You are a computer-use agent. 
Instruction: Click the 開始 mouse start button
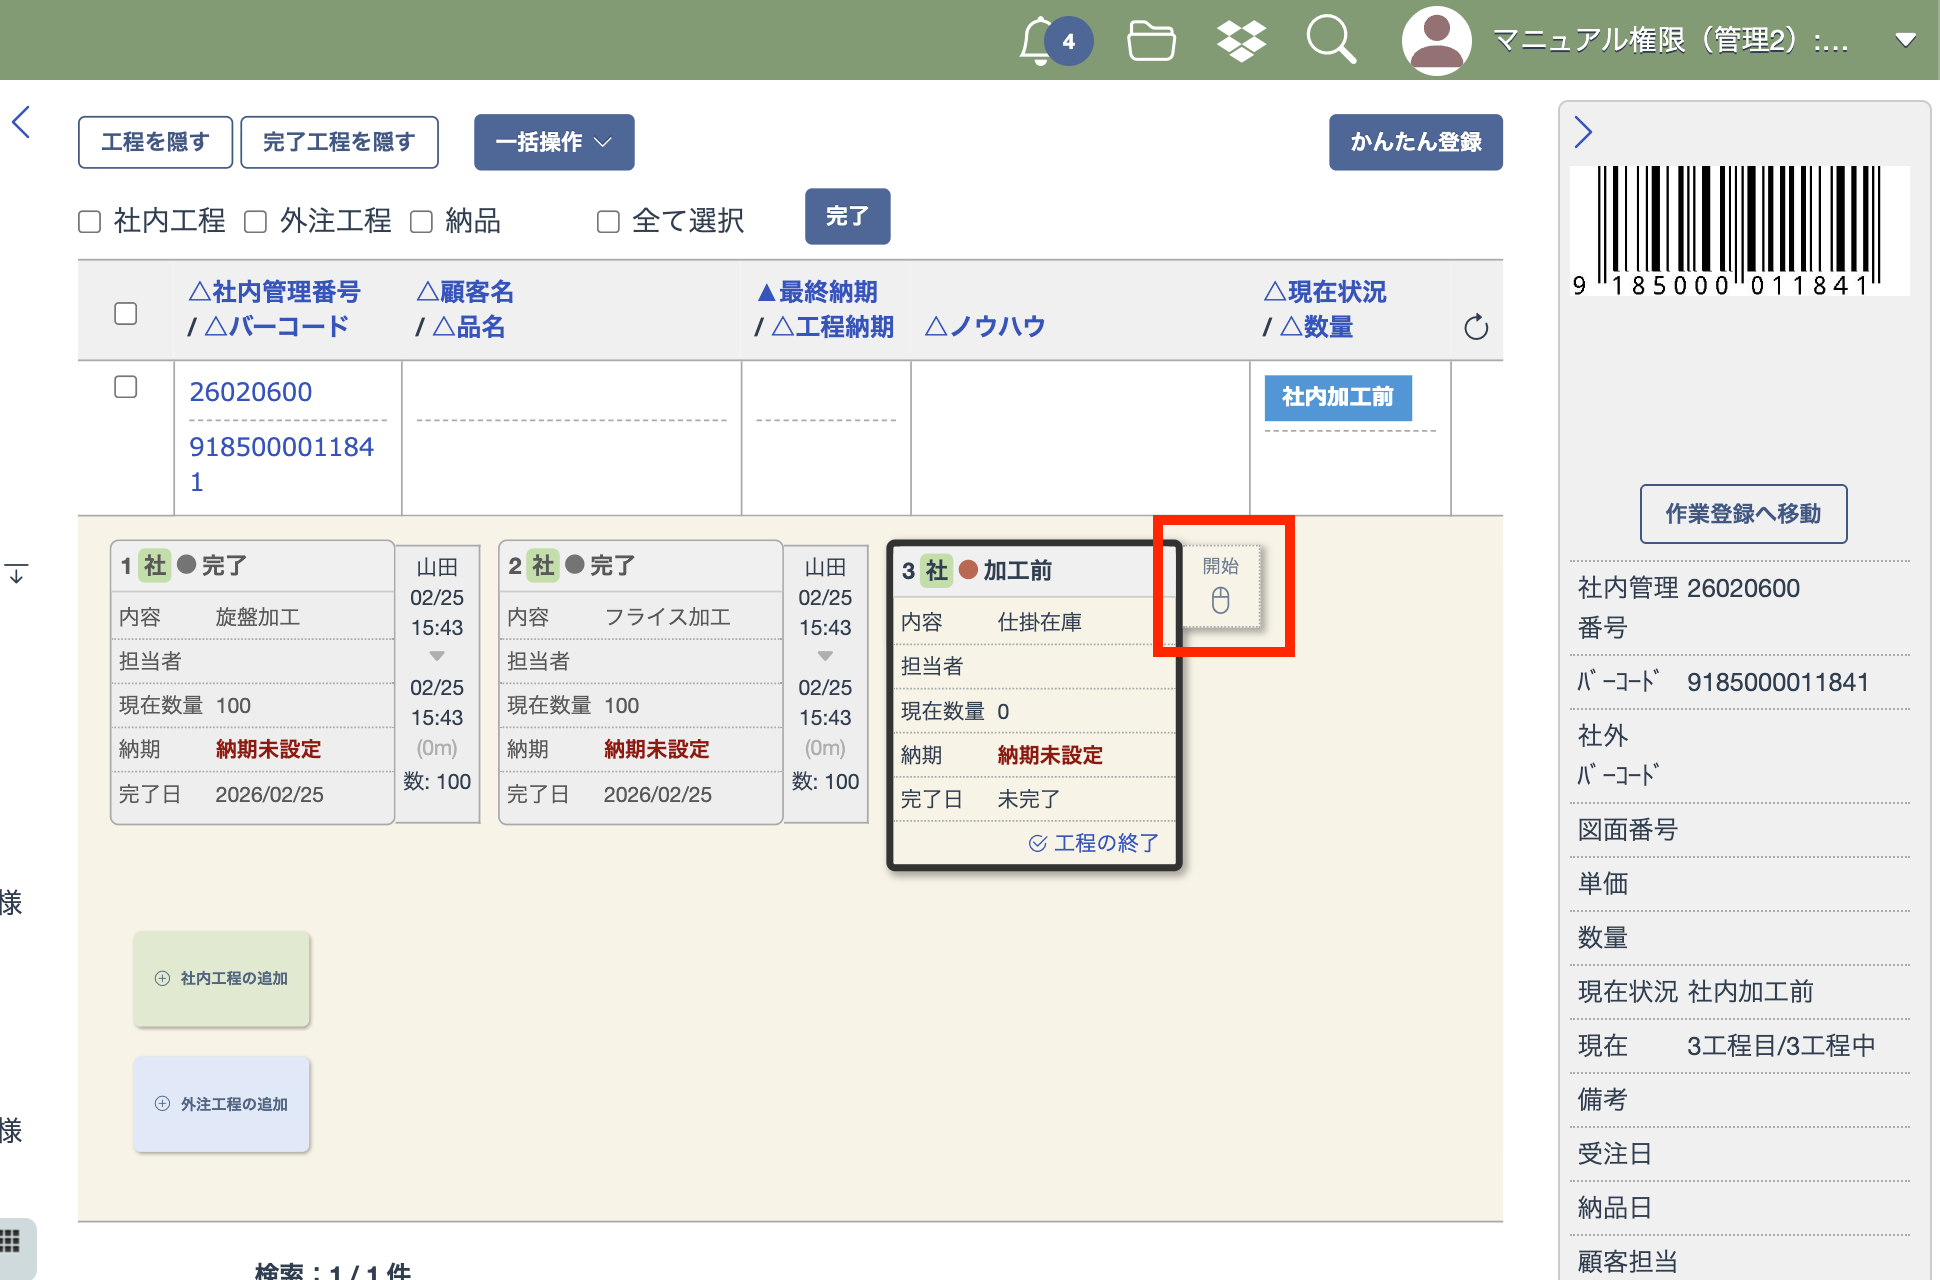tap(1220, 586)
